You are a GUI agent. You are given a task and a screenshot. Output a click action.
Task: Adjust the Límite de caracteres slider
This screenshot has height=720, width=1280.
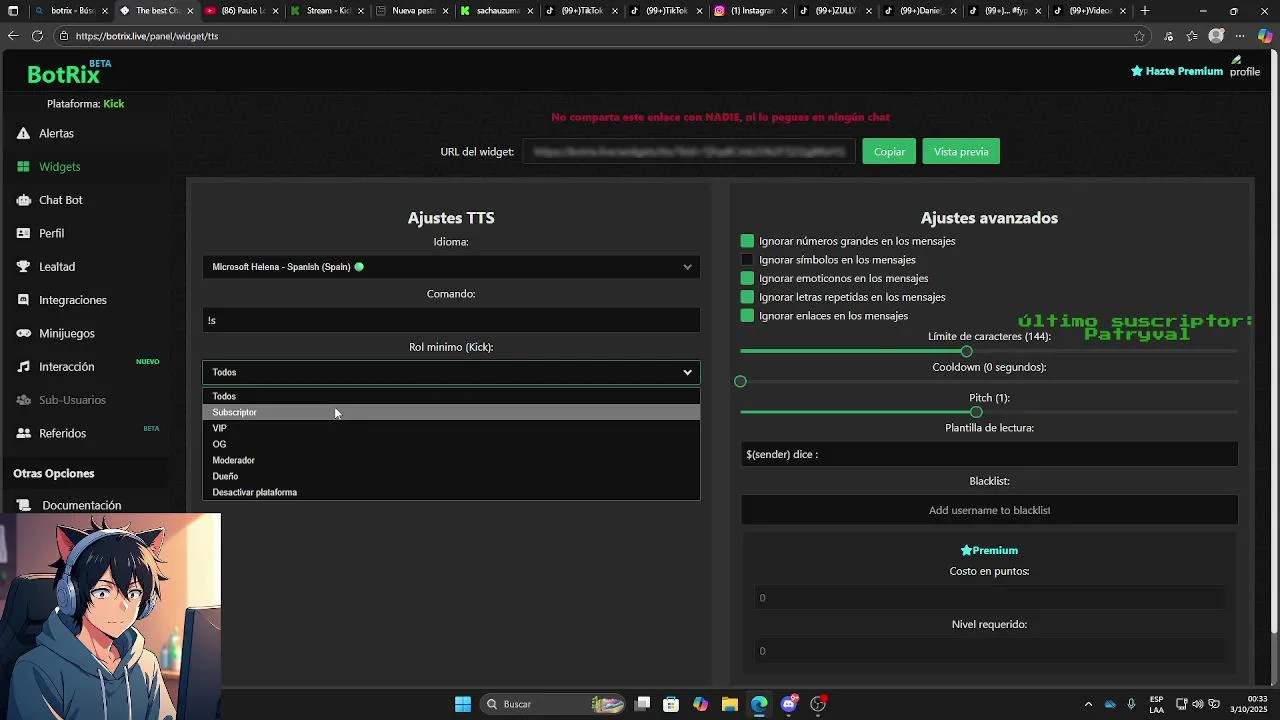click(x=966, y=351)
